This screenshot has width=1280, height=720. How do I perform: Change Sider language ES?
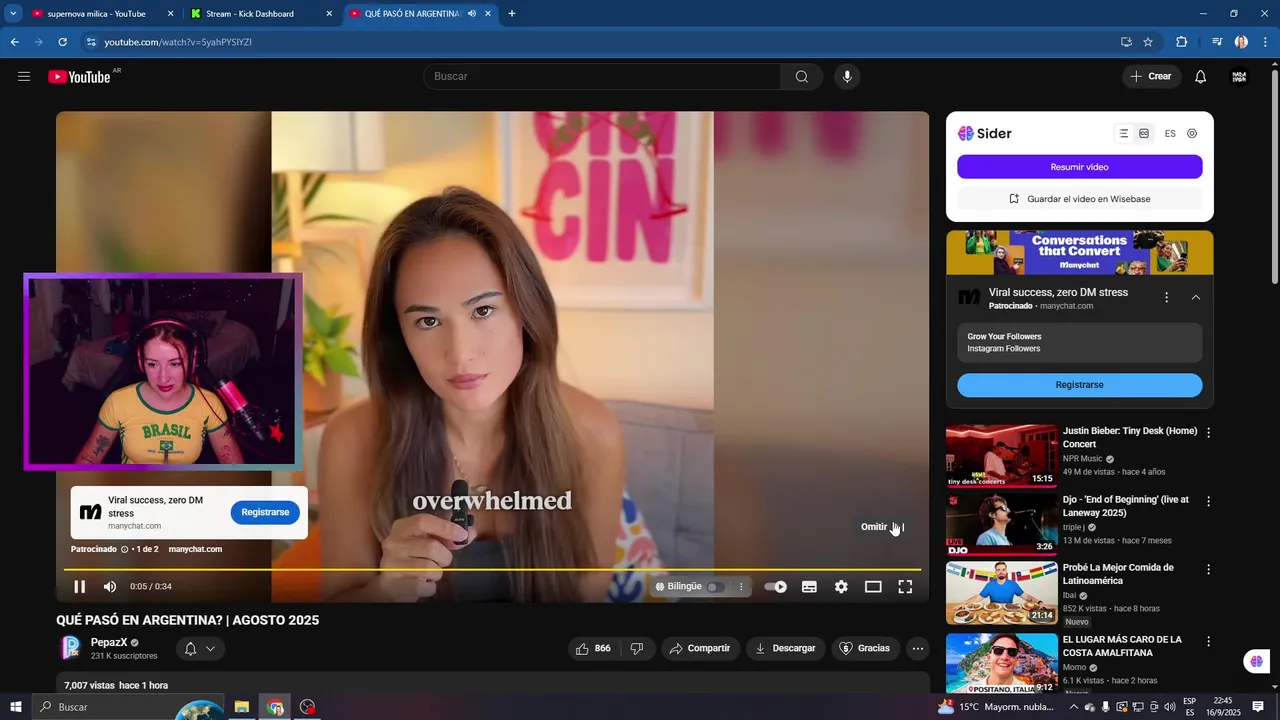[x=1170, y=133]
